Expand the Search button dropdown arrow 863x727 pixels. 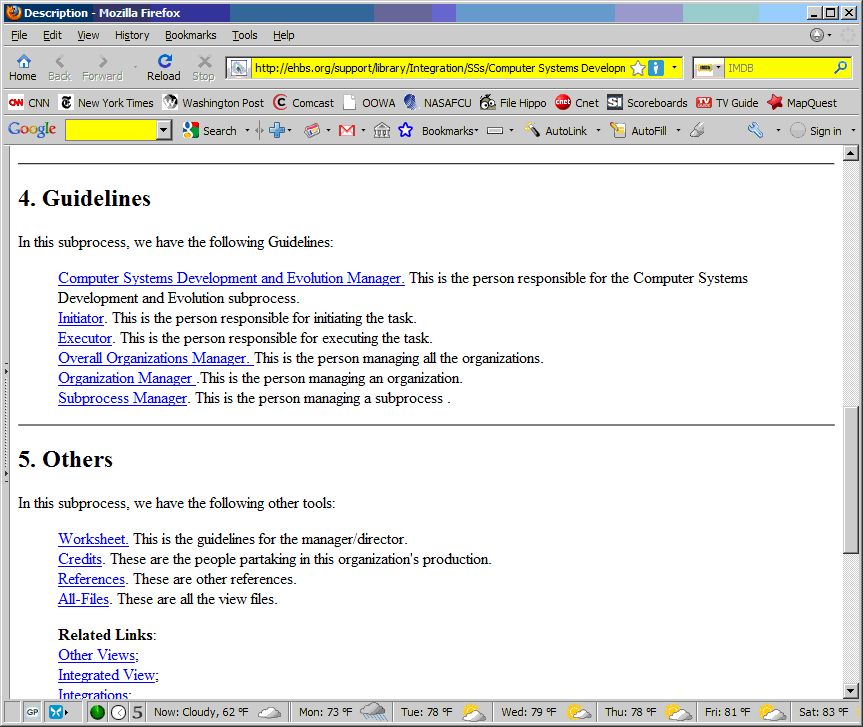[247, 130]
